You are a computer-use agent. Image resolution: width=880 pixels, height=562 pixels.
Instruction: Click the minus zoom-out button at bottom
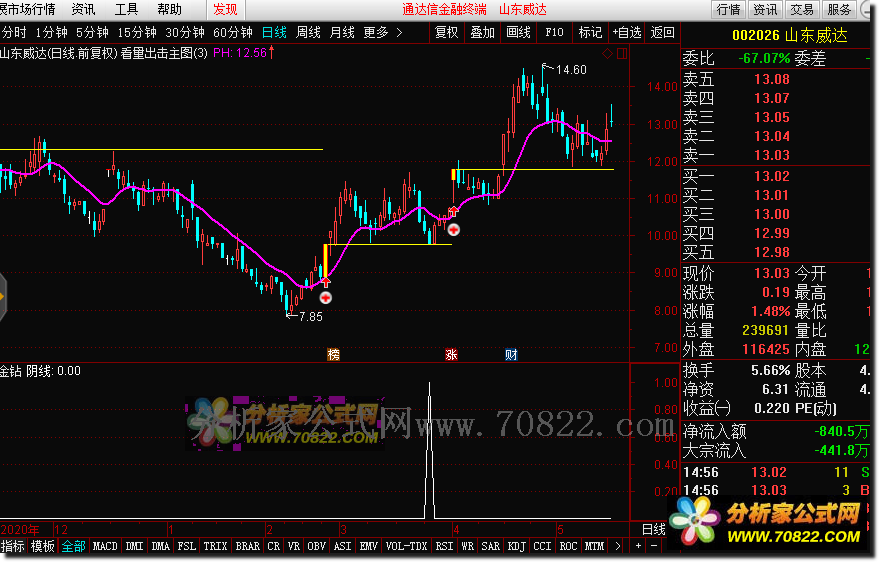point(654,546)
